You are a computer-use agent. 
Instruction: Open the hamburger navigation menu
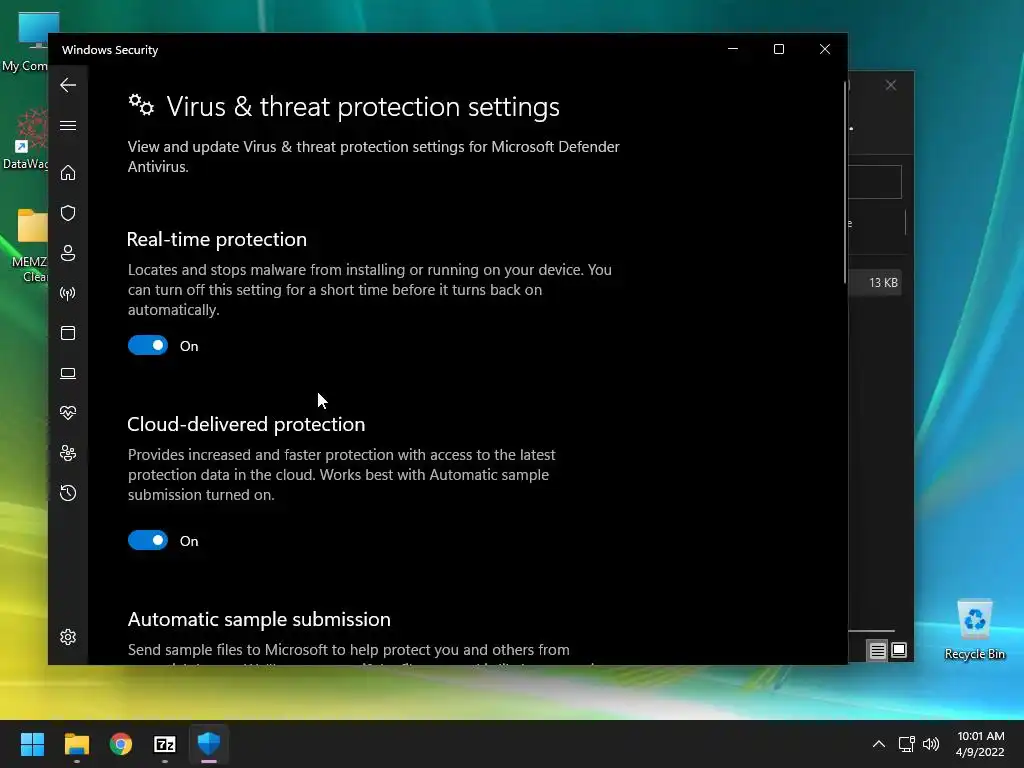pyautogui.click(x=68, y=125)
